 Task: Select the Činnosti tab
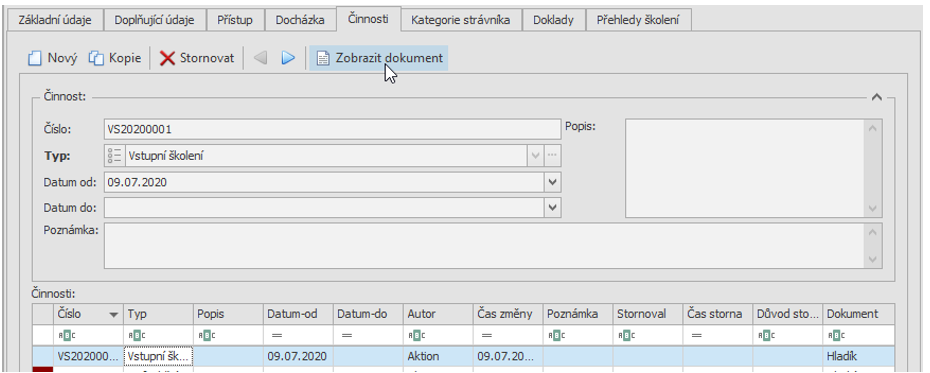[x=368, y=18]
